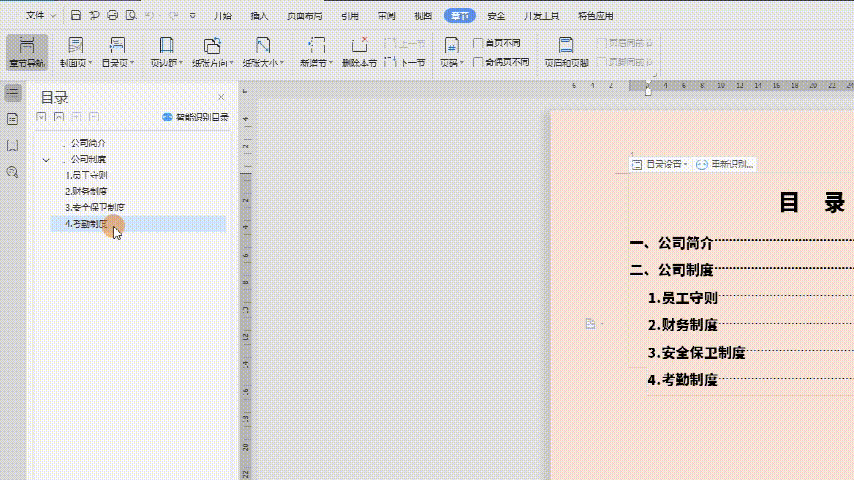Screen dimensions: 854x480
Task: Enable the 奇偶页不同 checkbox
Action: (478, 62)
